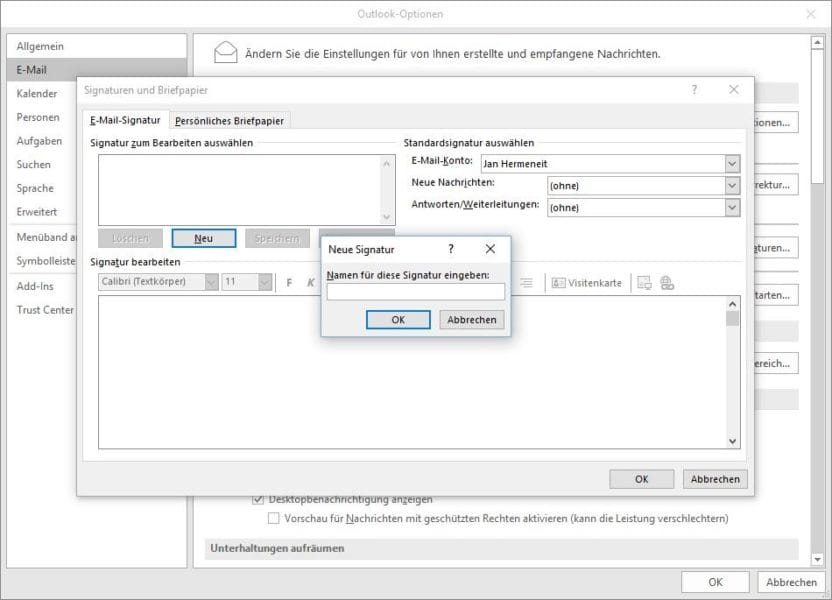Click the right-align paragraph icon
This screenshot has height=600, width=832.
point(526,283)
